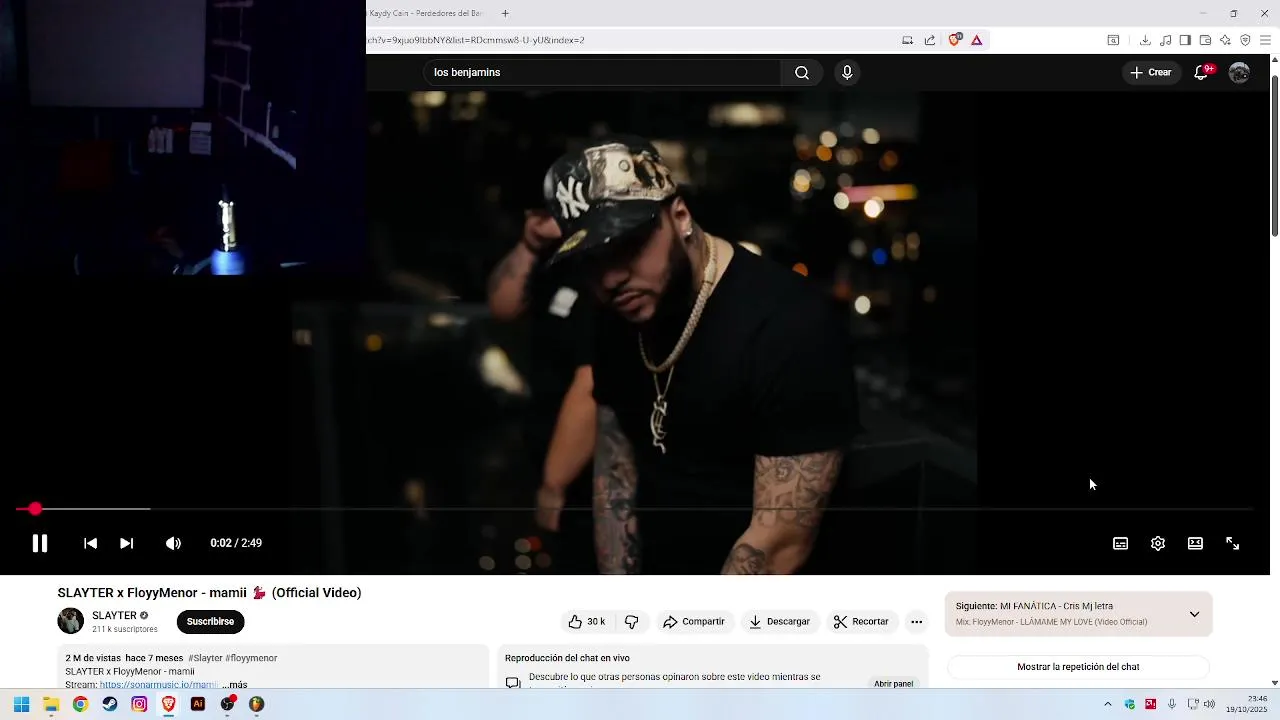Viewport: 1280px width, 720px height.
Task: Pause the video with the pause button
Action: tap(40, 543)
